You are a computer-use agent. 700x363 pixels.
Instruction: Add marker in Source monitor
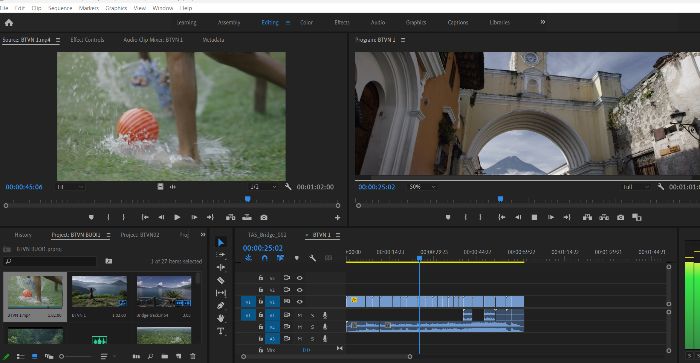[x=92, y=217]
